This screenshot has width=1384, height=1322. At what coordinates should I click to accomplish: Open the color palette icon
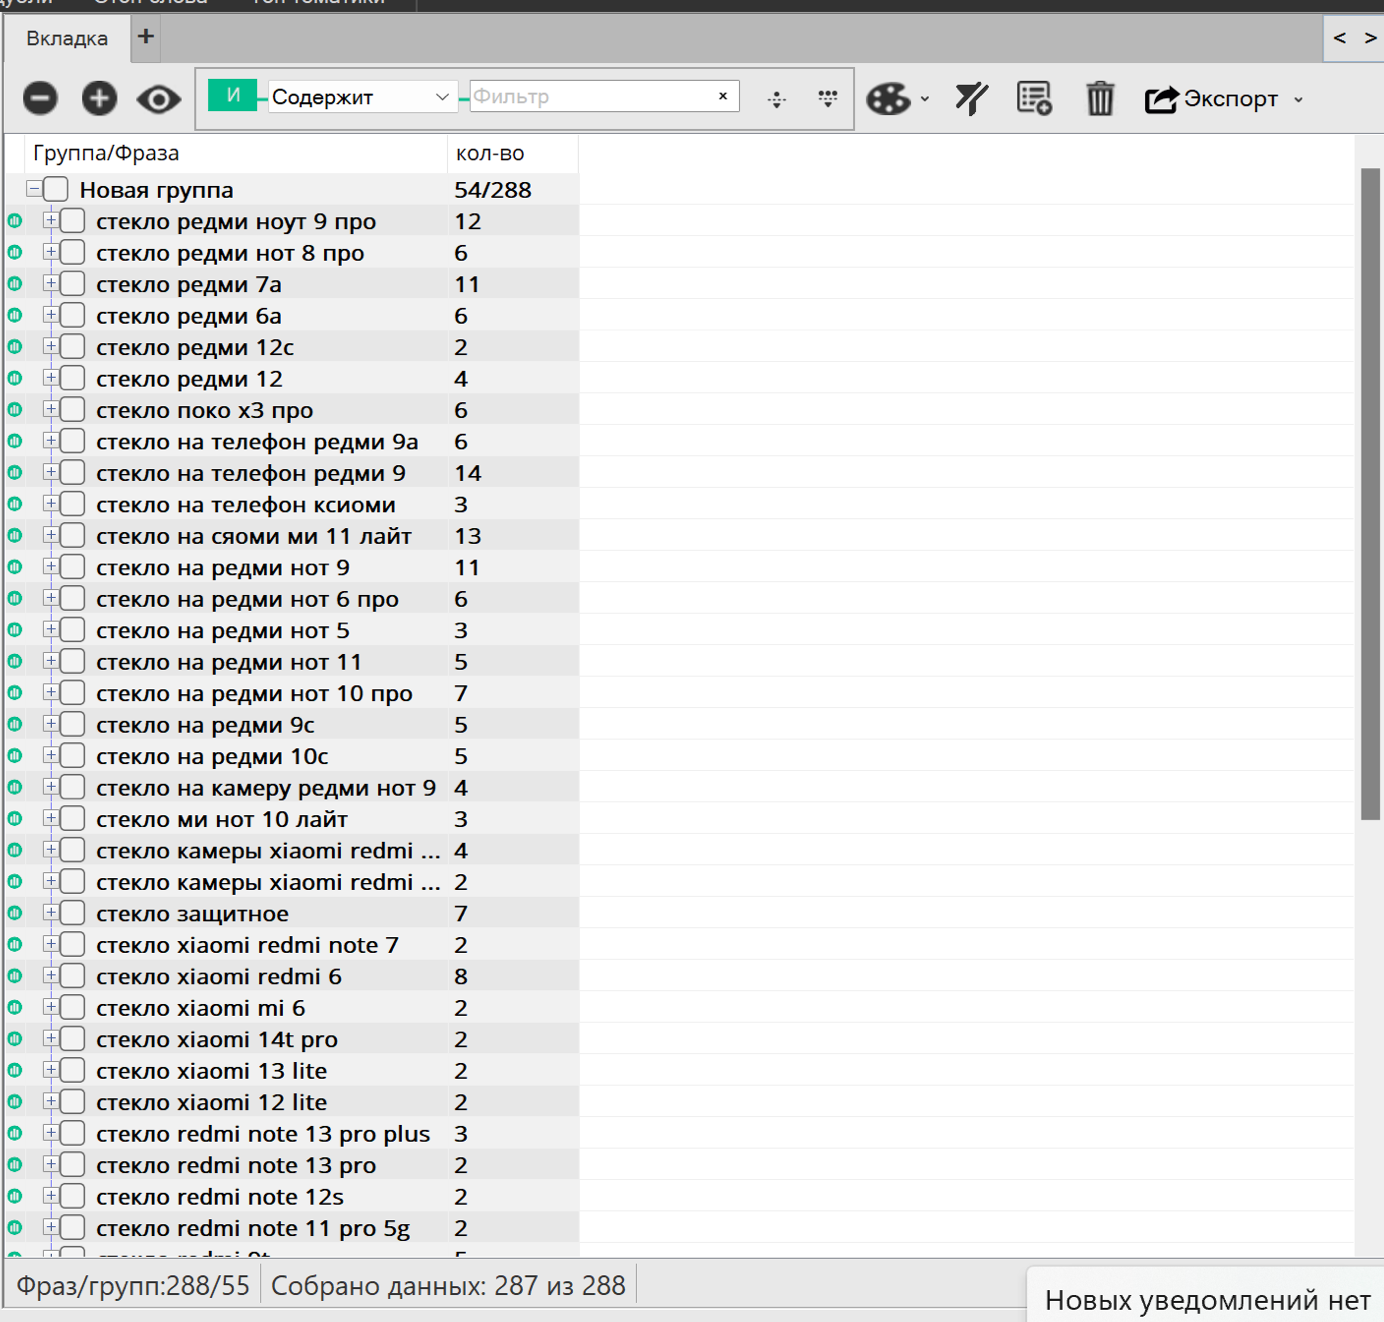pyautogui.click(x=888, y=99)
